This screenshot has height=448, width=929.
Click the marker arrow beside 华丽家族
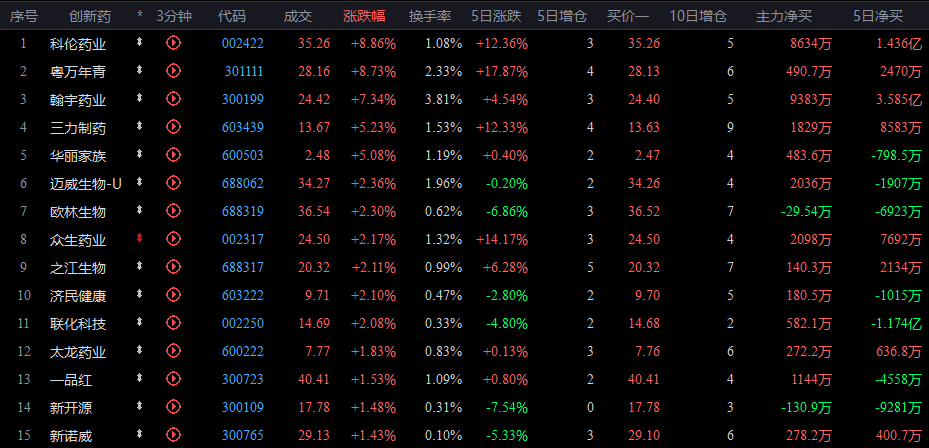click(139, 153)
